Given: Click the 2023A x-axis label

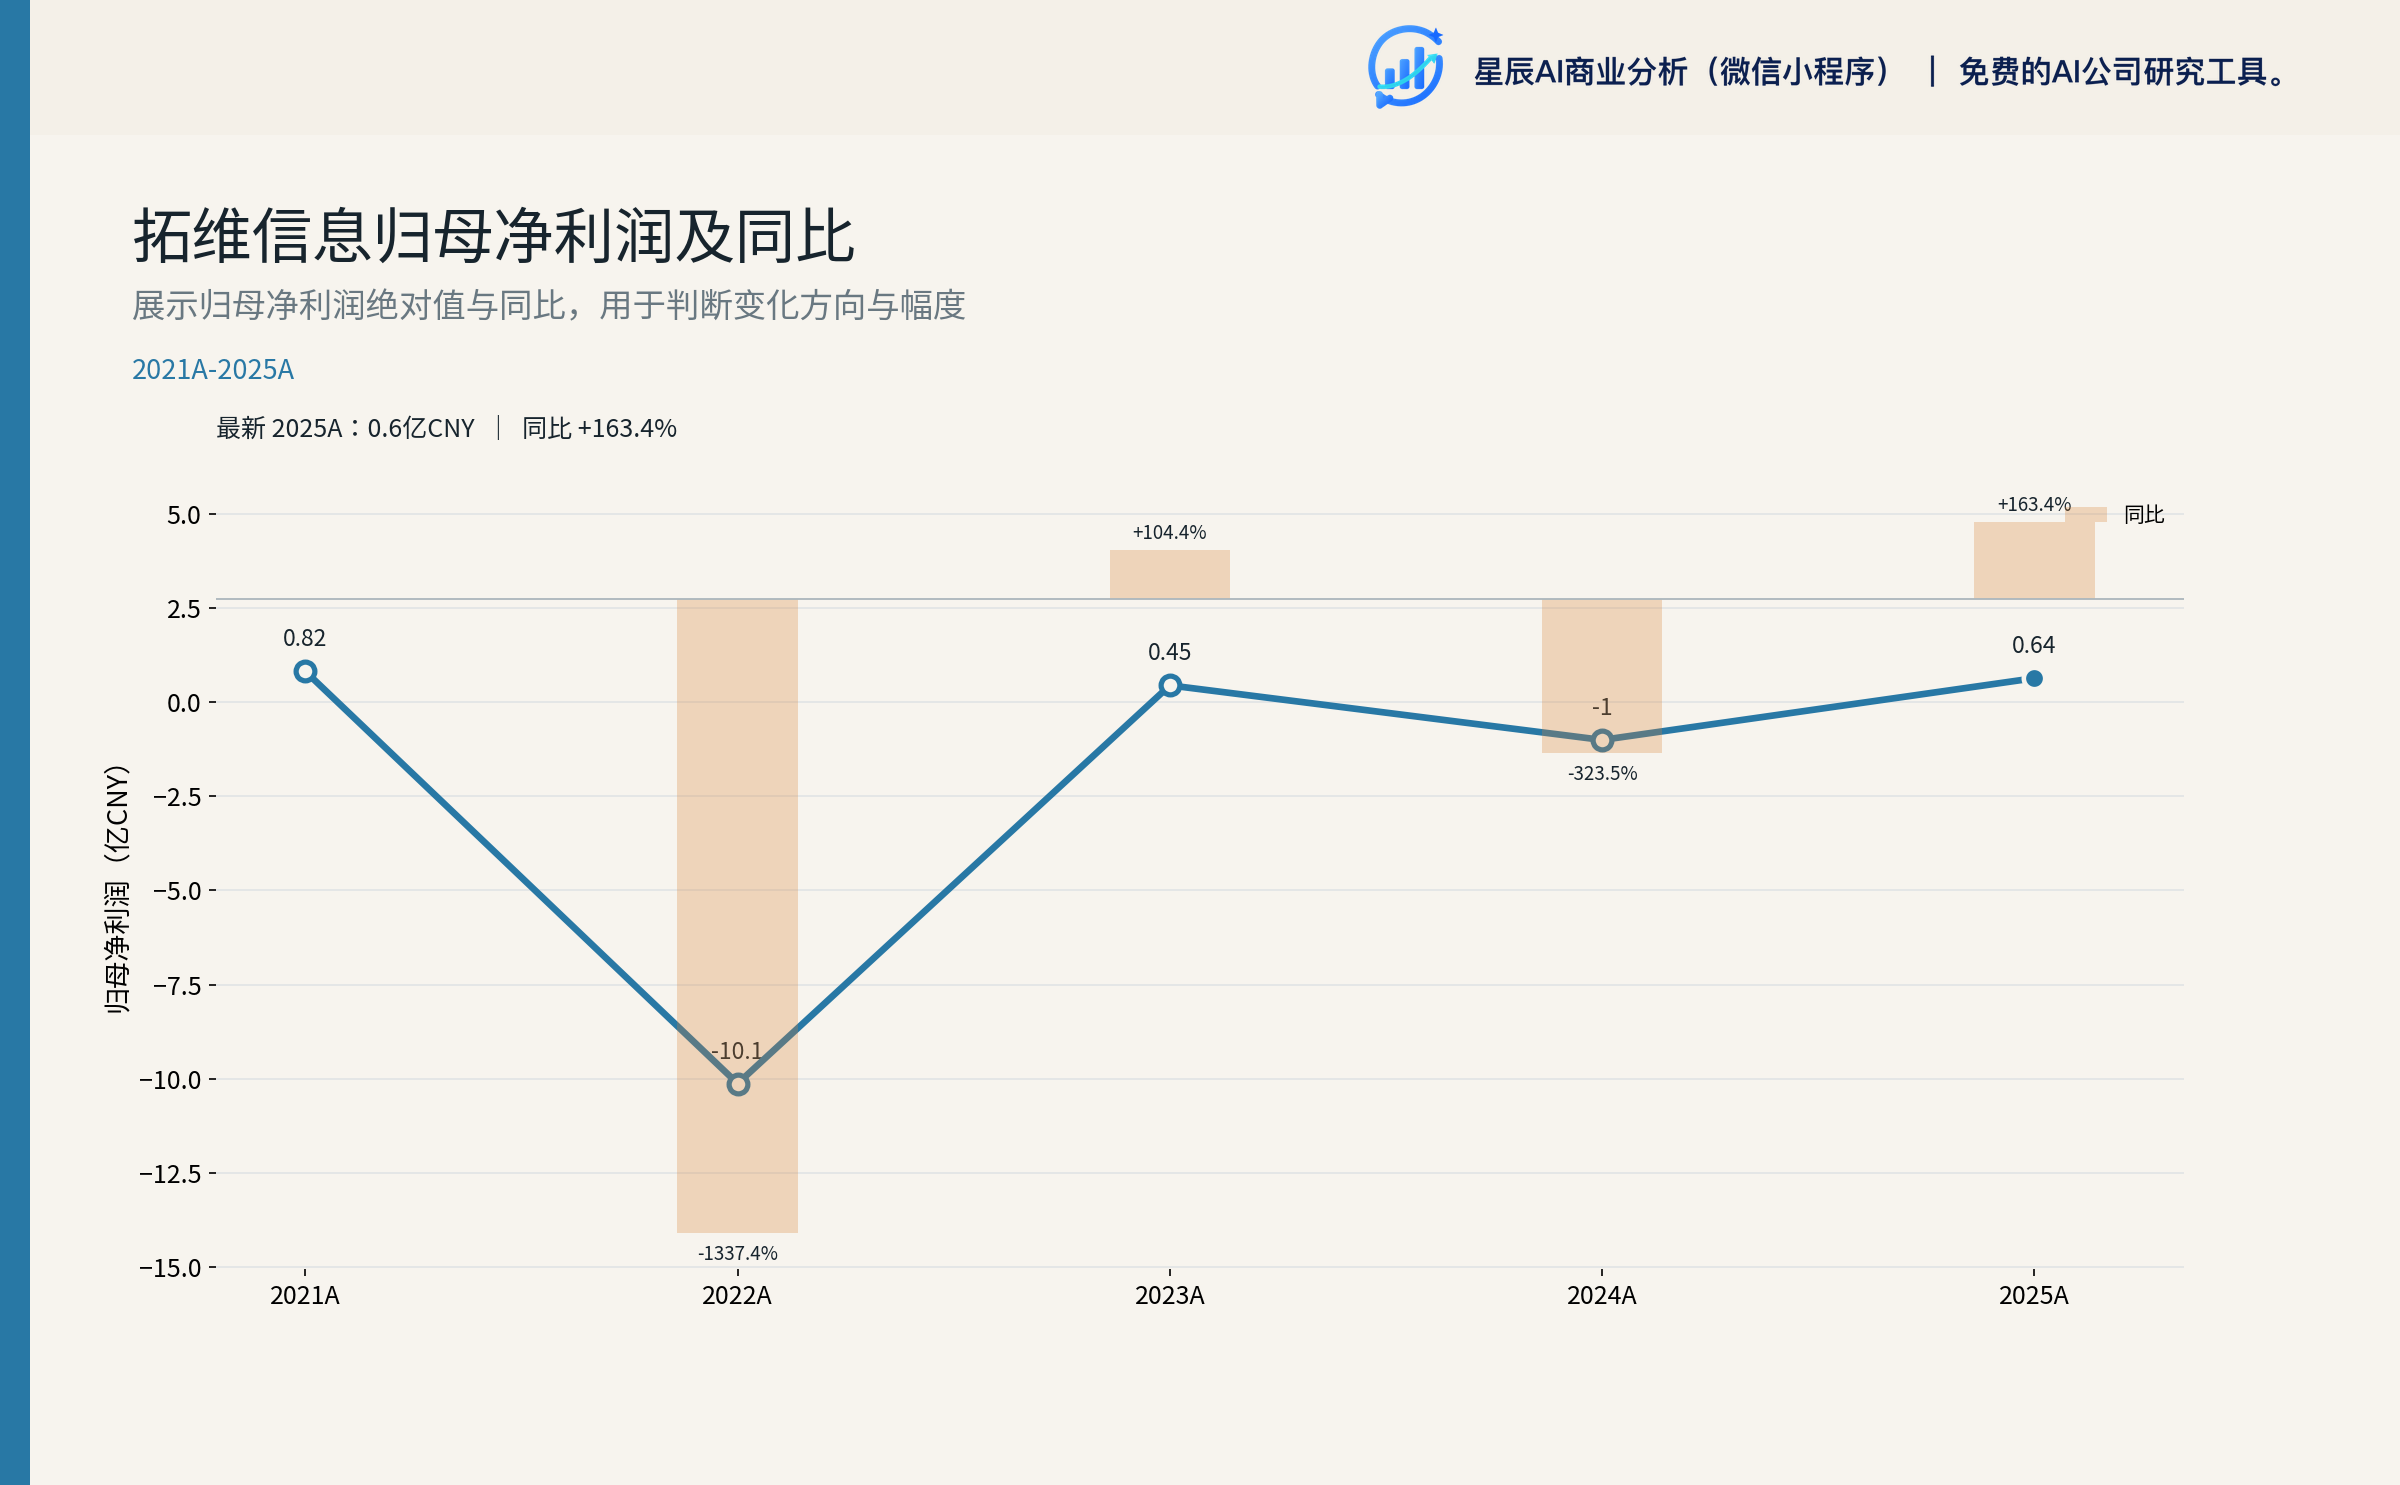Looking at the screenshot, I should [x=1170, y=1296].
